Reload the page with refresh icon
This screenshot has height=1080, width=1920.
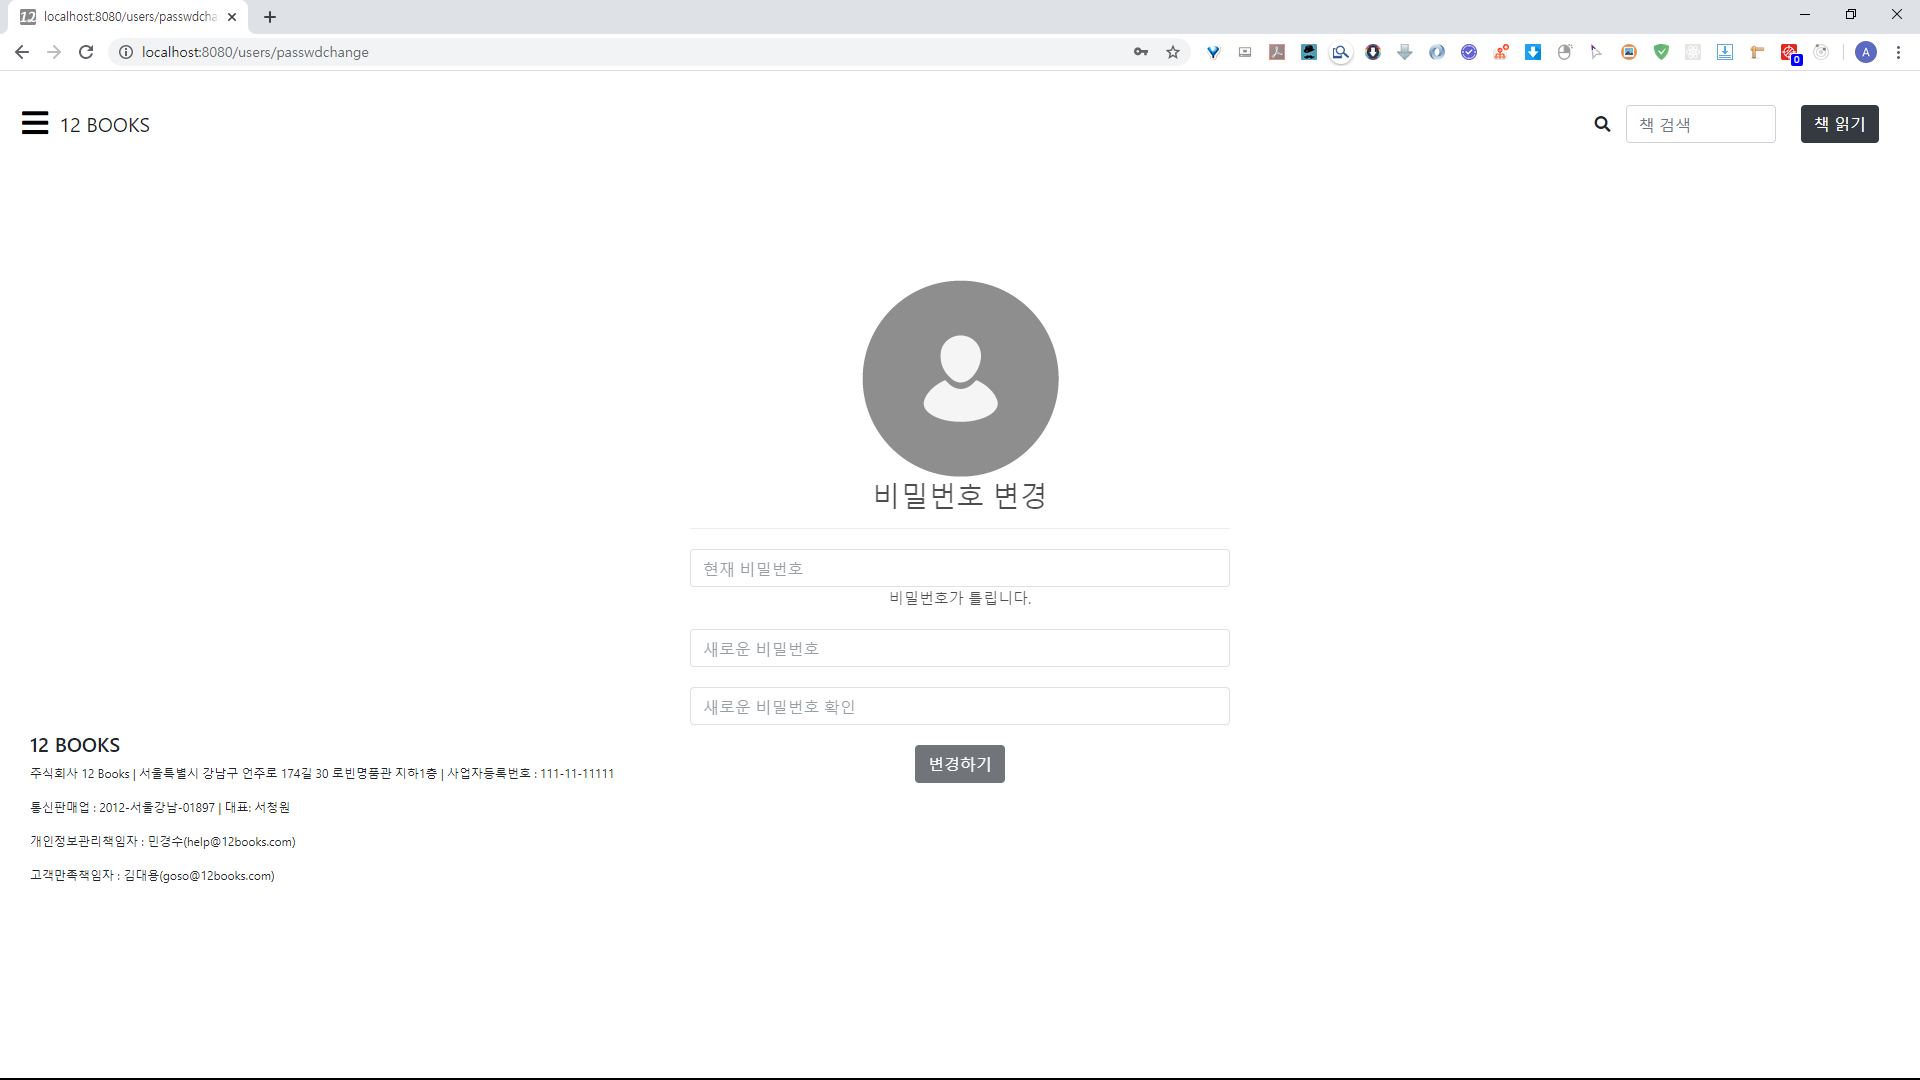pos(86,52)
